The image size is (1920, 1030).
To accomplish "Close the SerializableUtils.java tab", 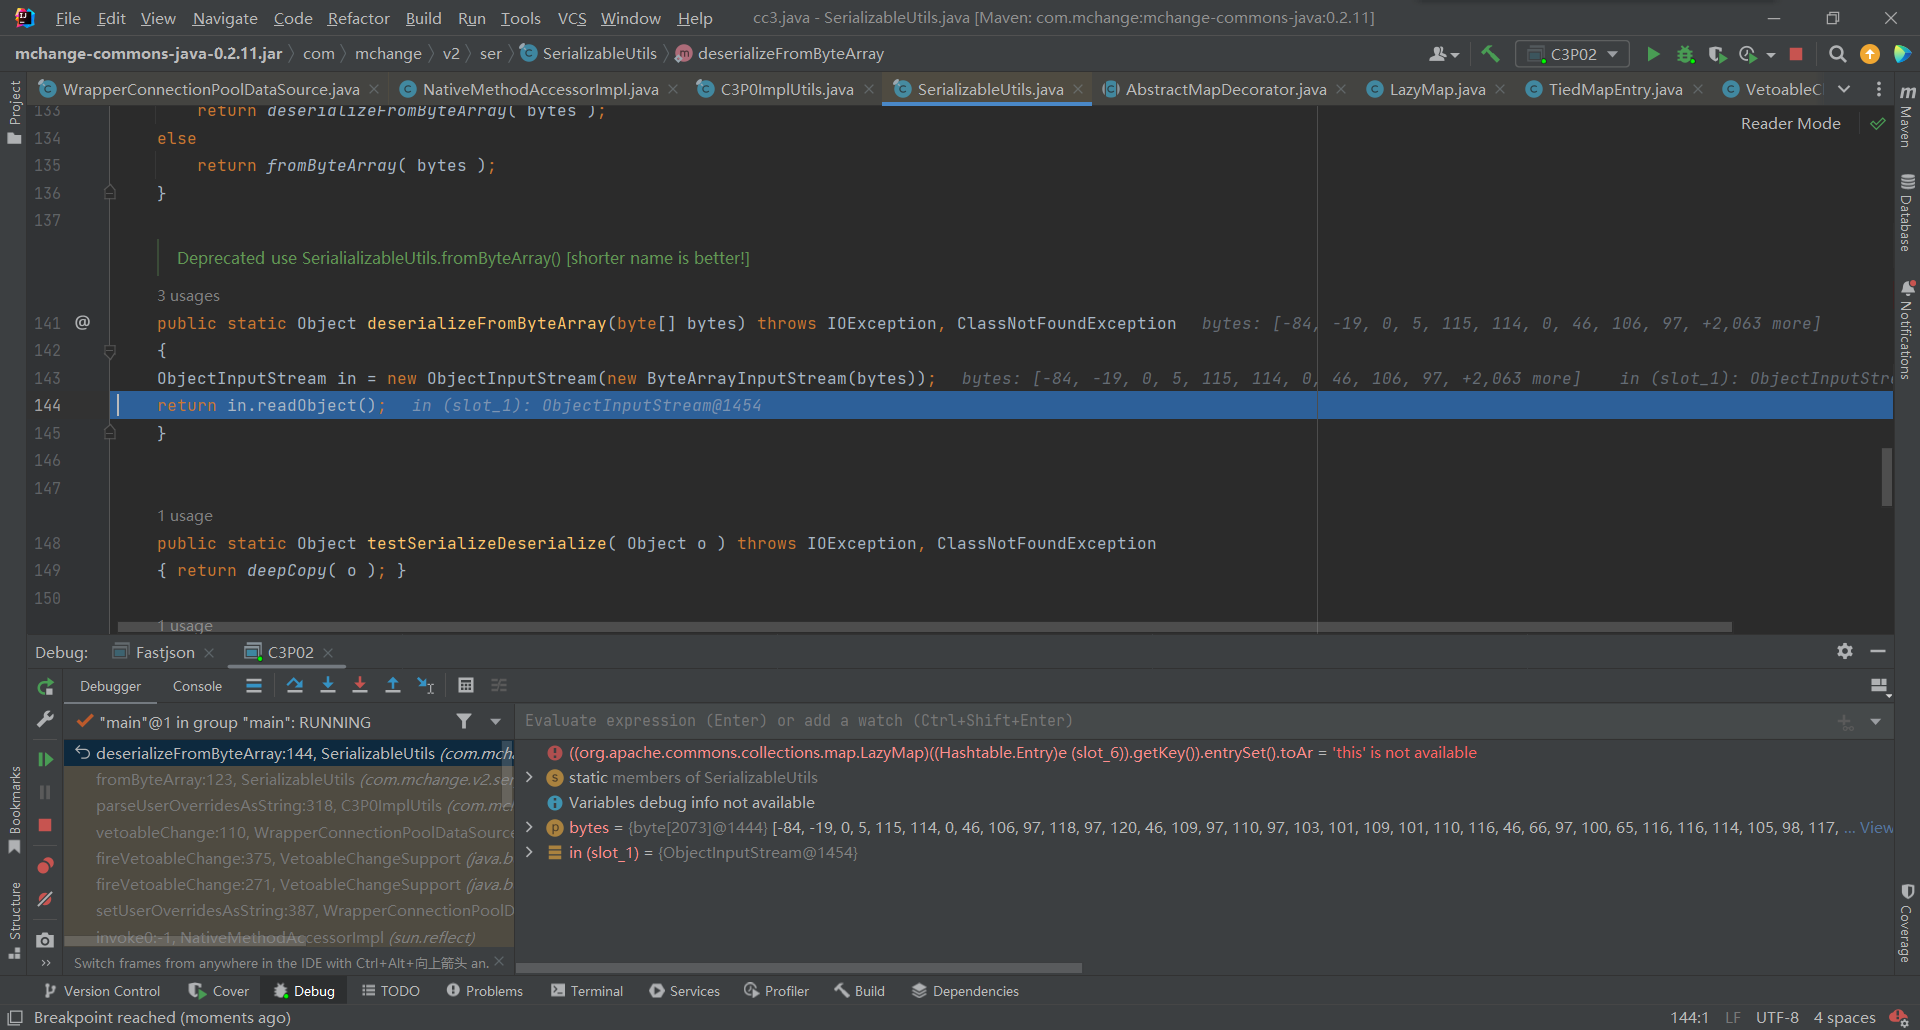I will click(1078, 89).
